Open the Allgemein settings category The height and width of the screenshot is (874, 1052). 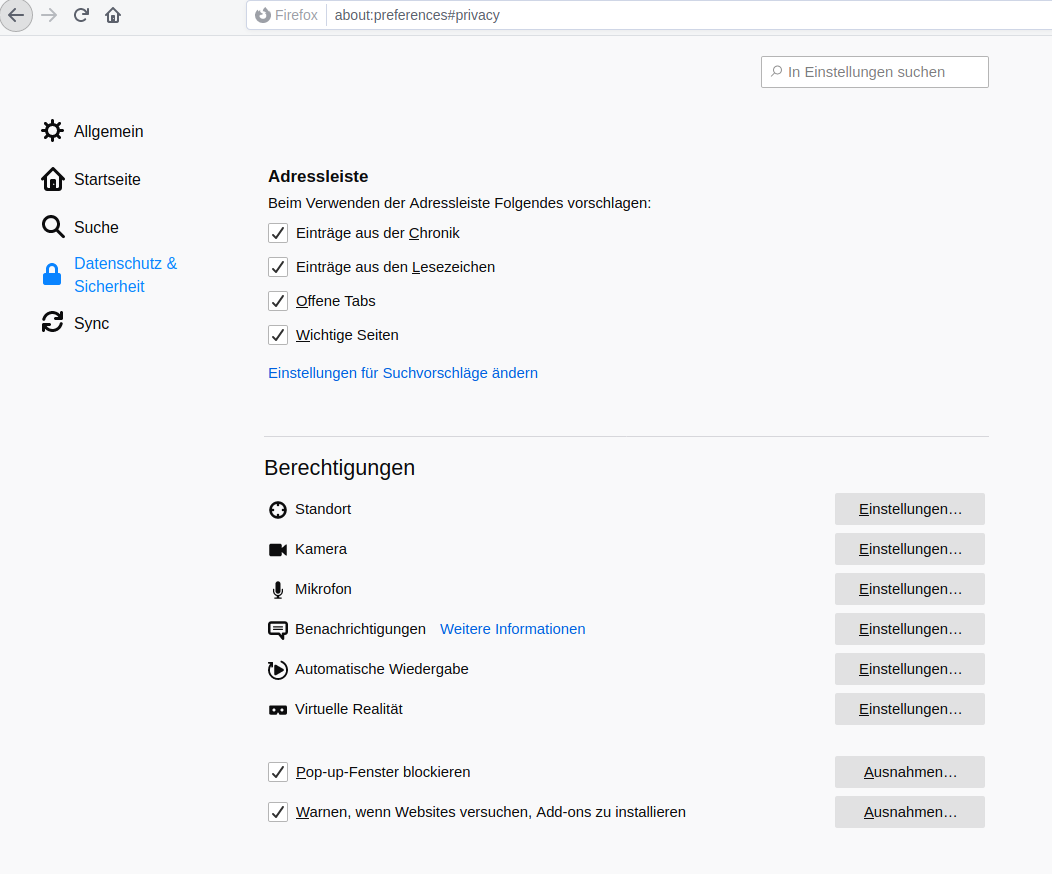click(x=109, y=131)
